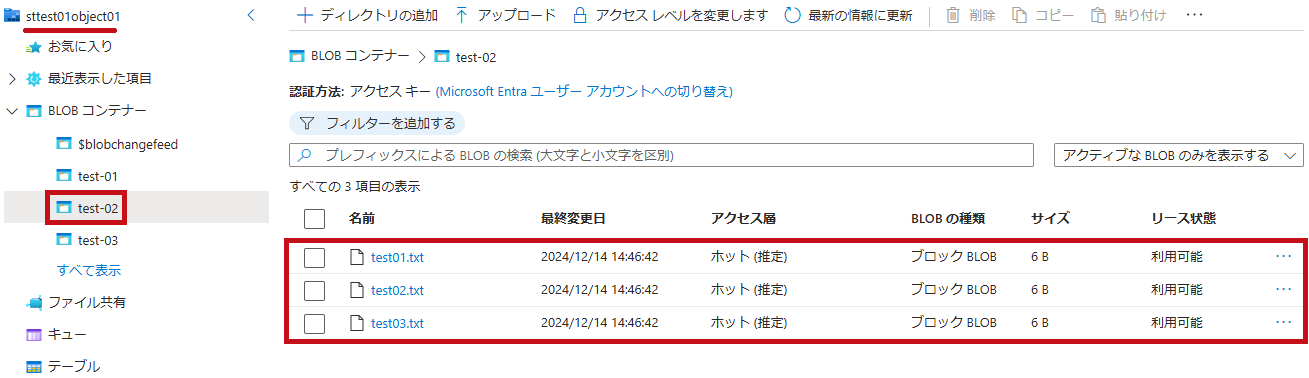Screen dimensions: 1309x378
Task: Click the $blobchangefeed container icon
Action: click(x=65, y=144)
